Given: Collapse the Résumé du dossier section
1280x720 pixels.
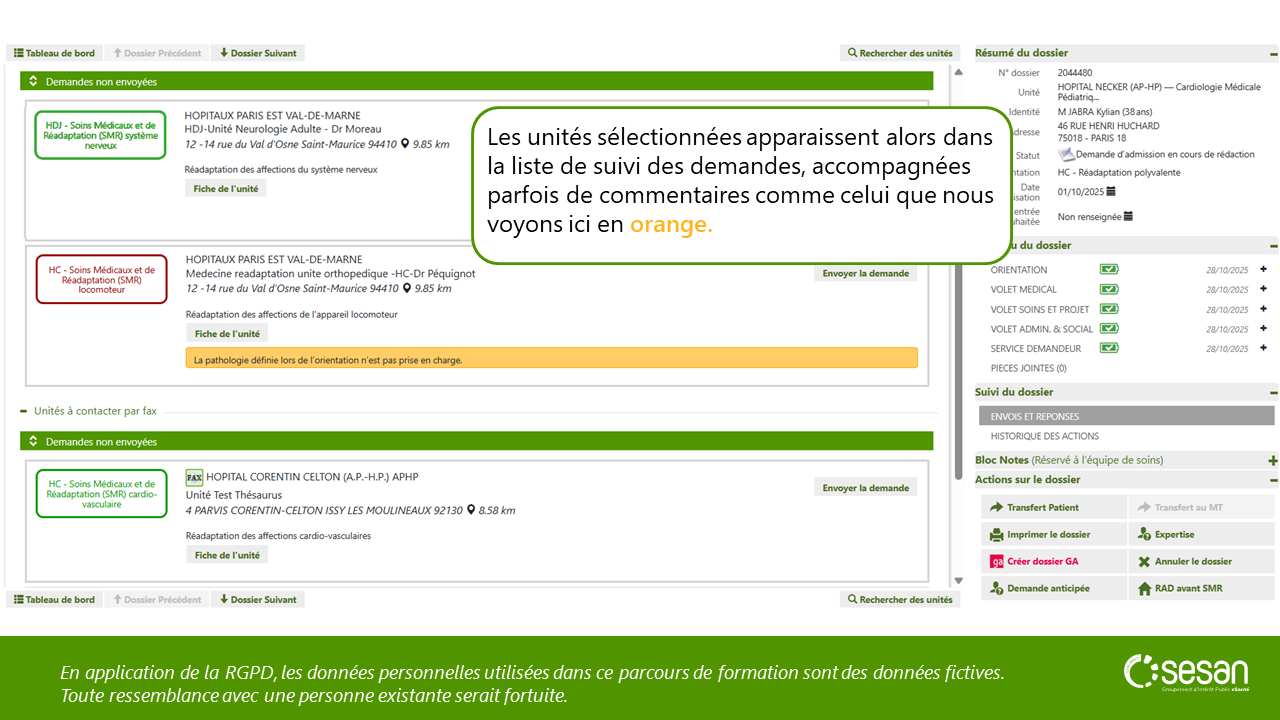Looking at the screenshot, I should pos(1273,54).
